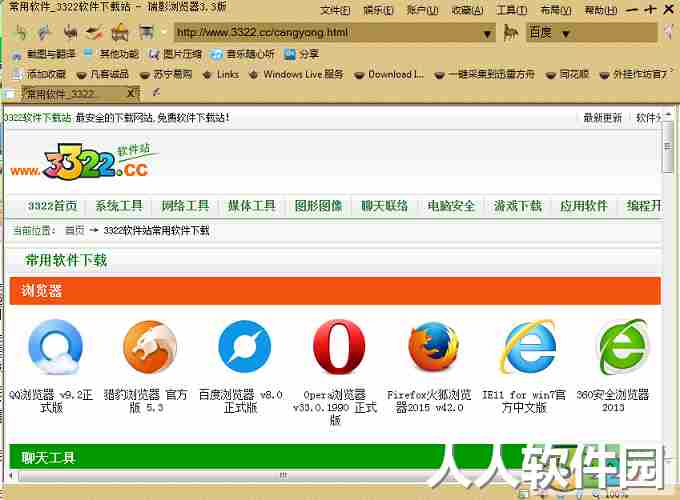The width and height of the screenshot is (680, 500).
Task: Open the 收藏(A) menu
Action: 467,10
